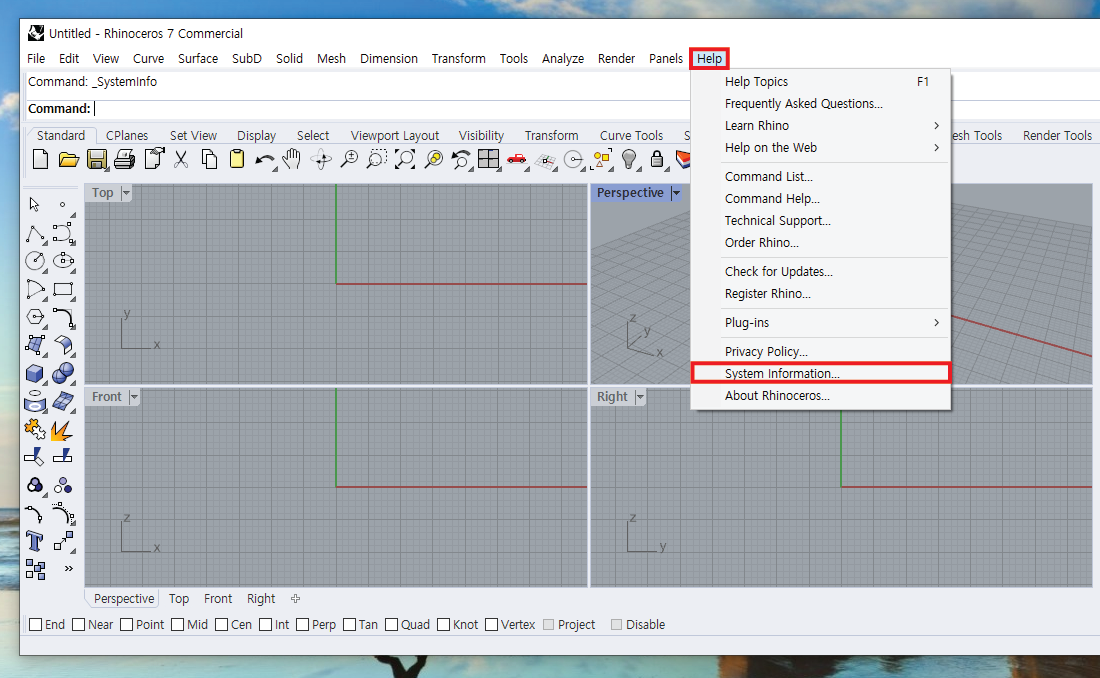Select the Polyline tool

pos(35,234)
